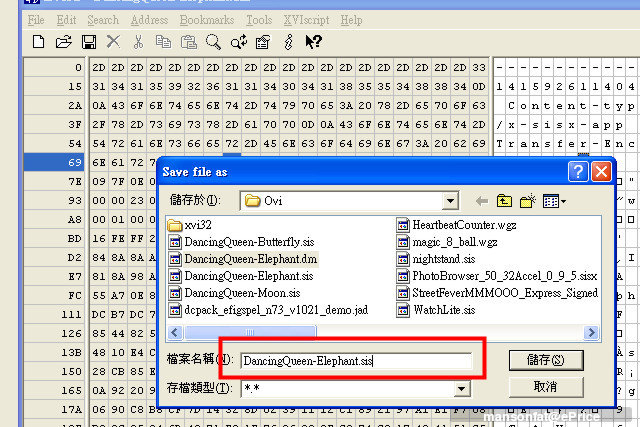Select magic_8_ball.wgz file
Viewport: 640px width, 427px height.
[447, 242]
